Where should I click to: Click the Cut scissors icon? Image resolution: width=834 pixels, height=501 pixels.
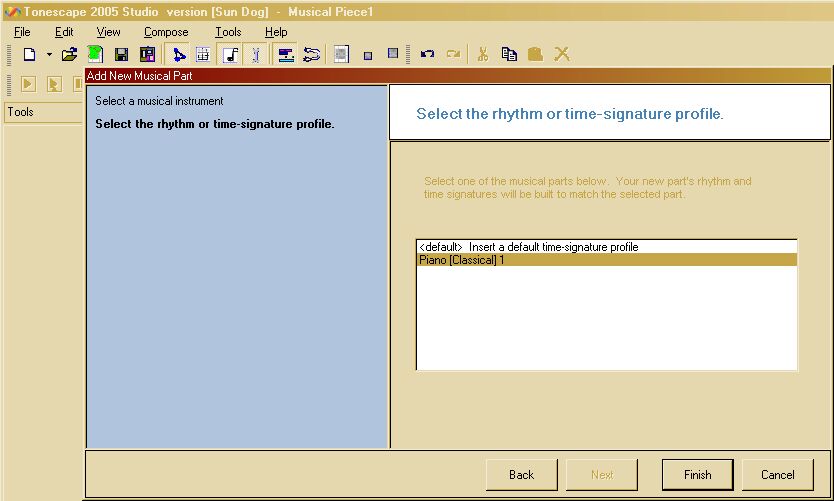click(x=483, y=54)
